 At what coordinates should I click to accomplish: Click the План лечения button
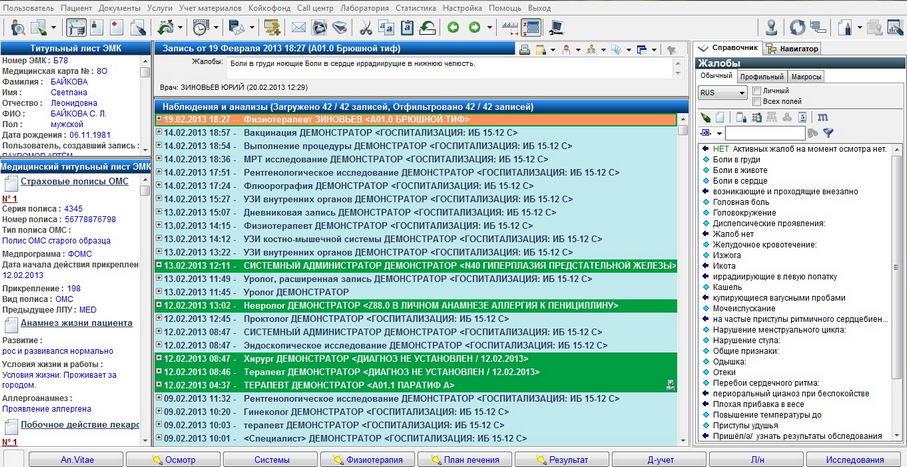465,460
